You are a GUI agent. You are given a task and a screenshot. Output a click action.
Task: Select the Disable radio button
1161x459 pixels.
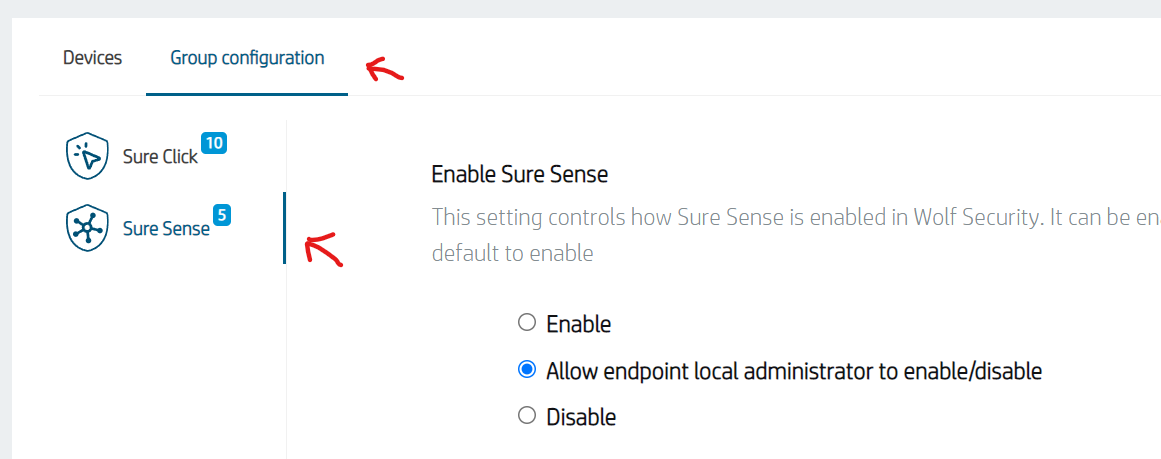click(527, 416)
